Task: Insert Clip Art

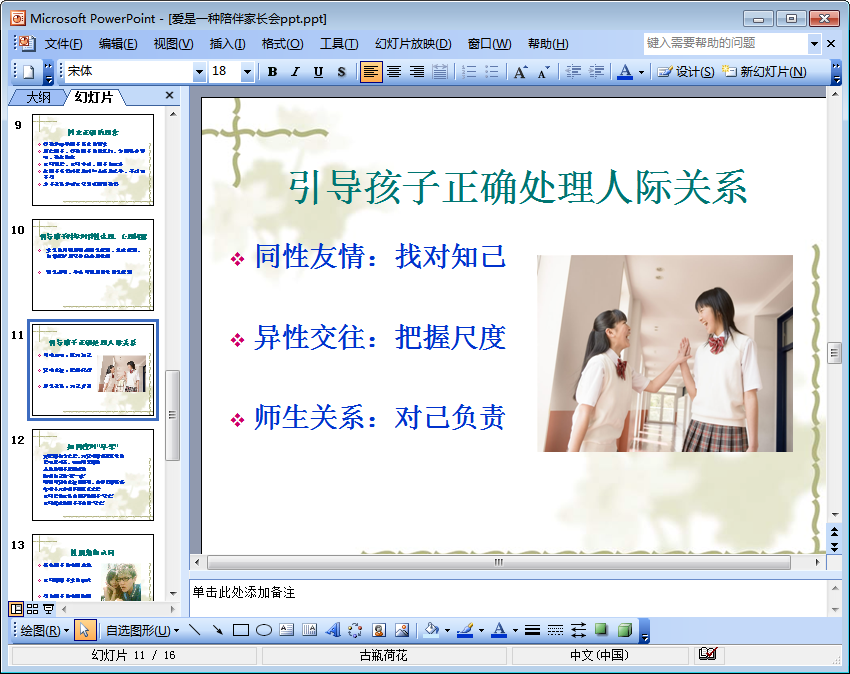Action: [379, 630]
